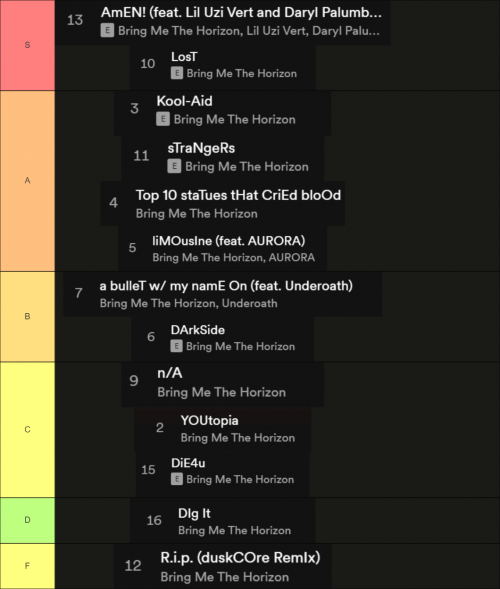Select the yellow C tier label
The height and width of the screenshot is (589, 500).
[27, 429]
